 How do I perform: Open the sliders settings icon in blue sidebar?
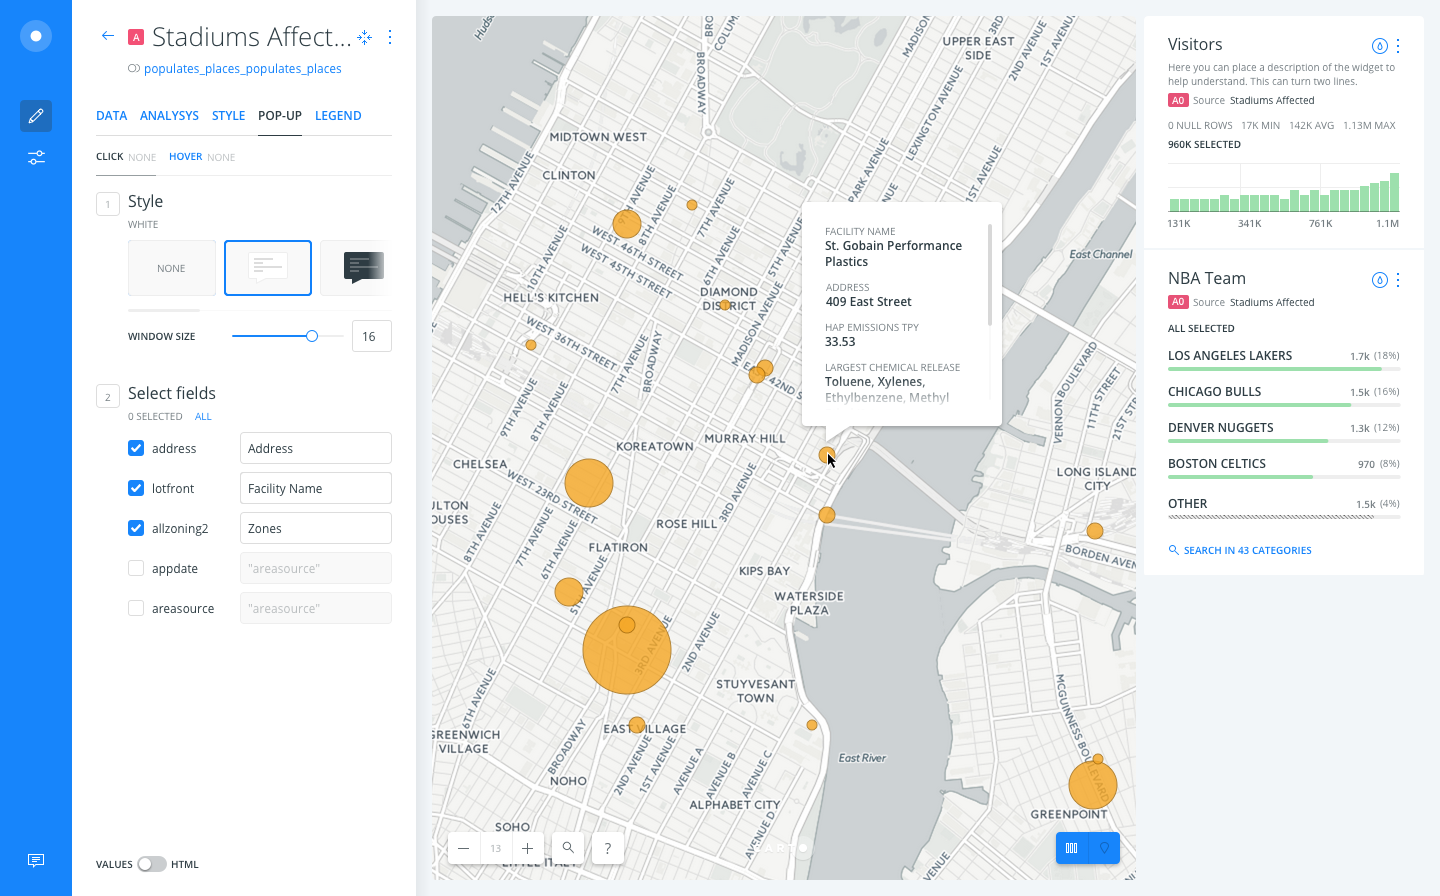[x=35, y=157]
